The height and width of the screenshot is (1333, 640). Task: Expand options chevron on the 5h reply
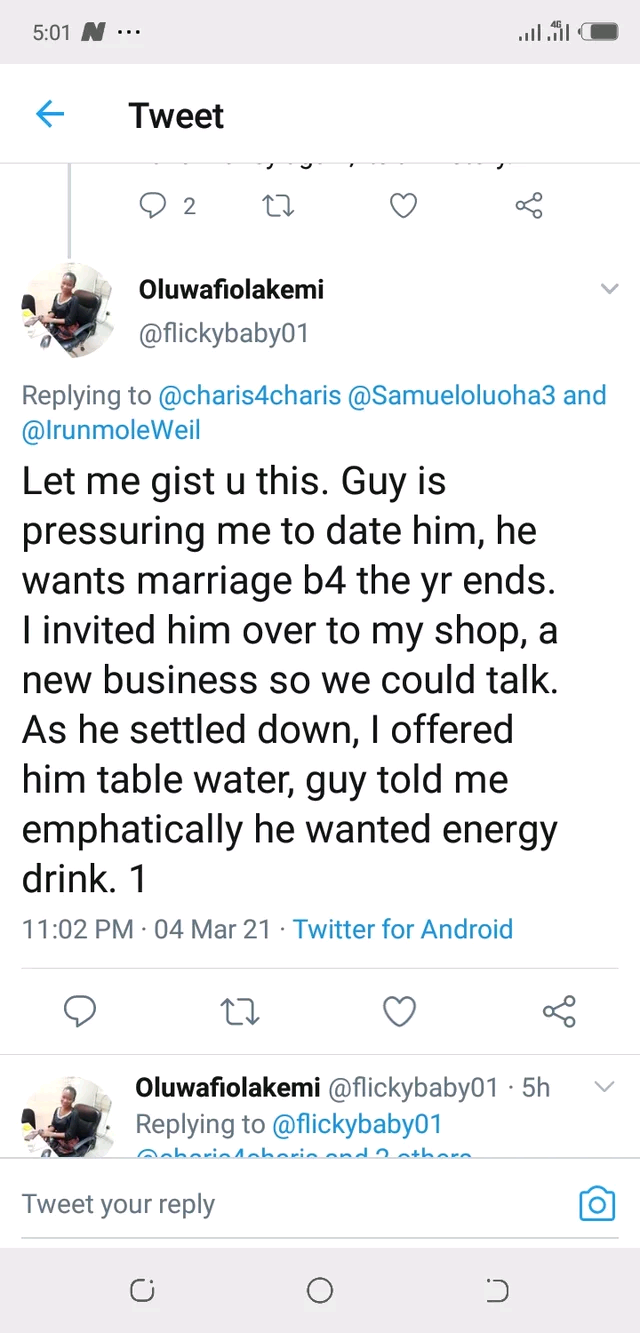coord(605,1087)
